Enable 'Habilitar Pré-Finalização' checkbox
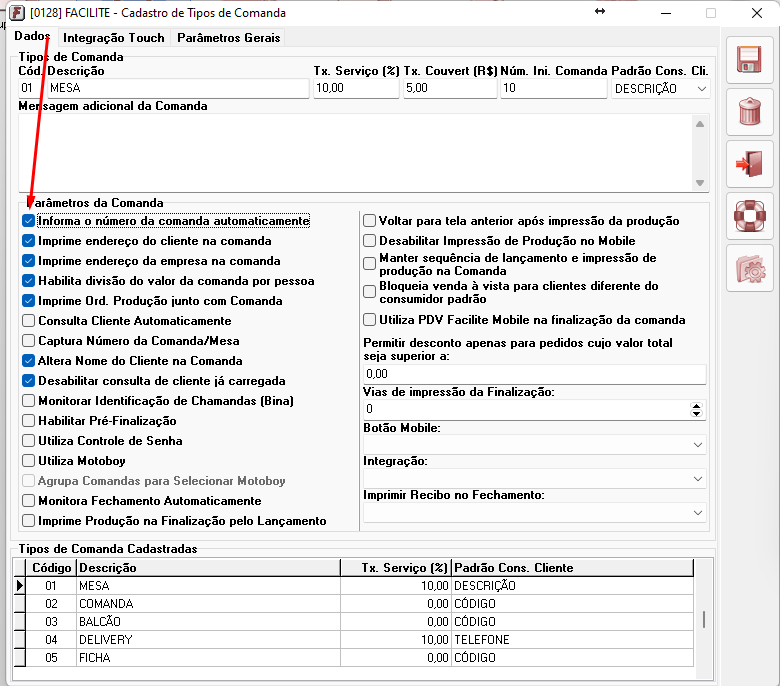 click(28, 421)
